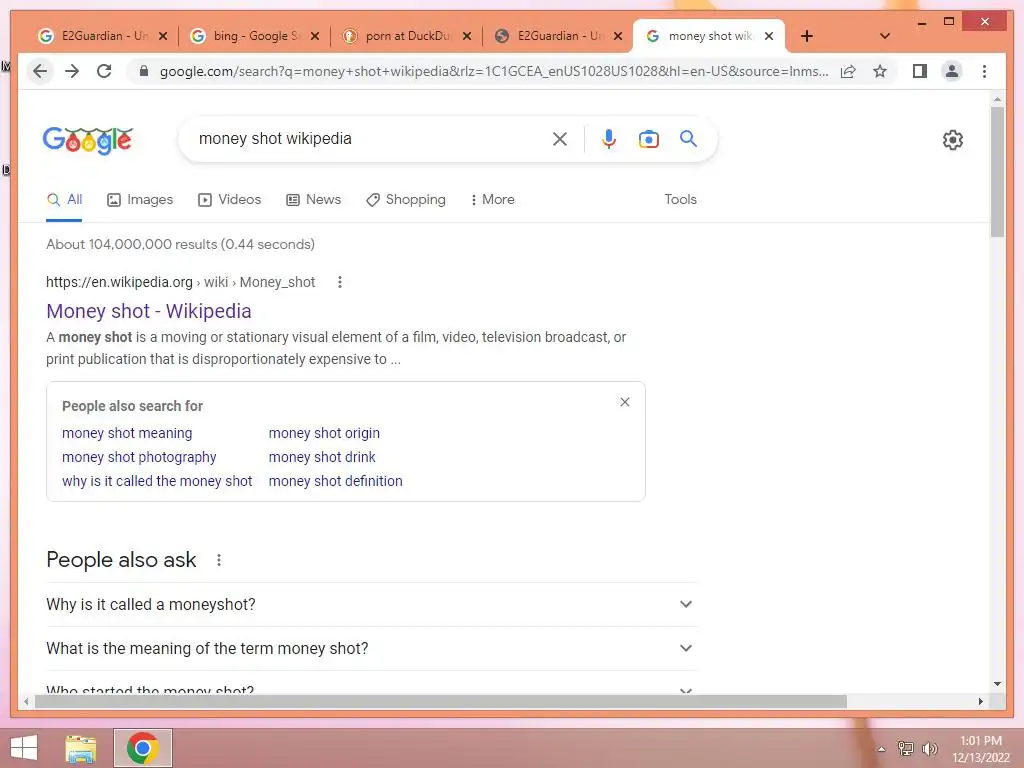
Task: Reload the current page
Action: click(104, 71)
